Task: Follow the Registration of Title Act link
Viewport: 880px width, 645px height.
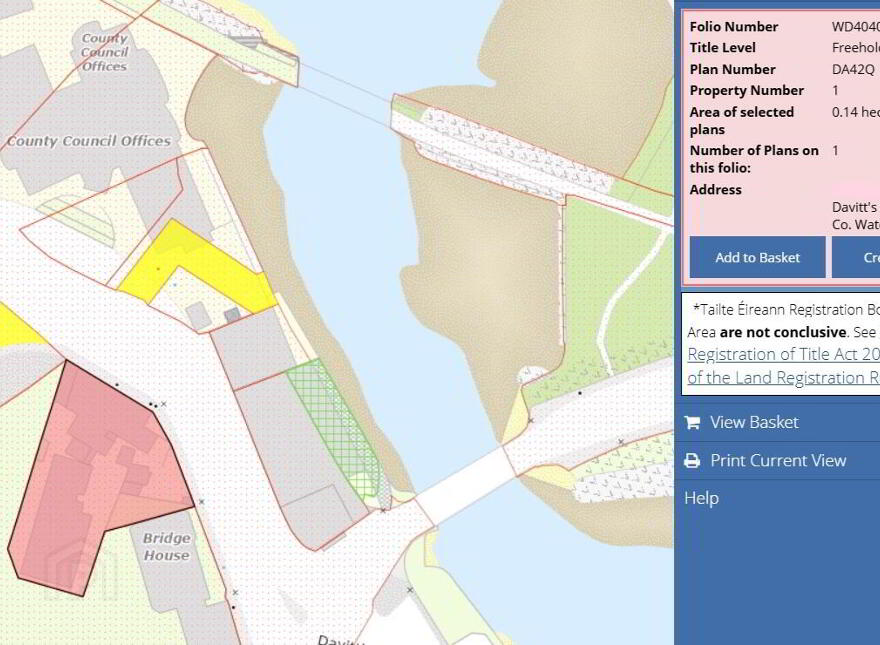Action: (783, 355)
